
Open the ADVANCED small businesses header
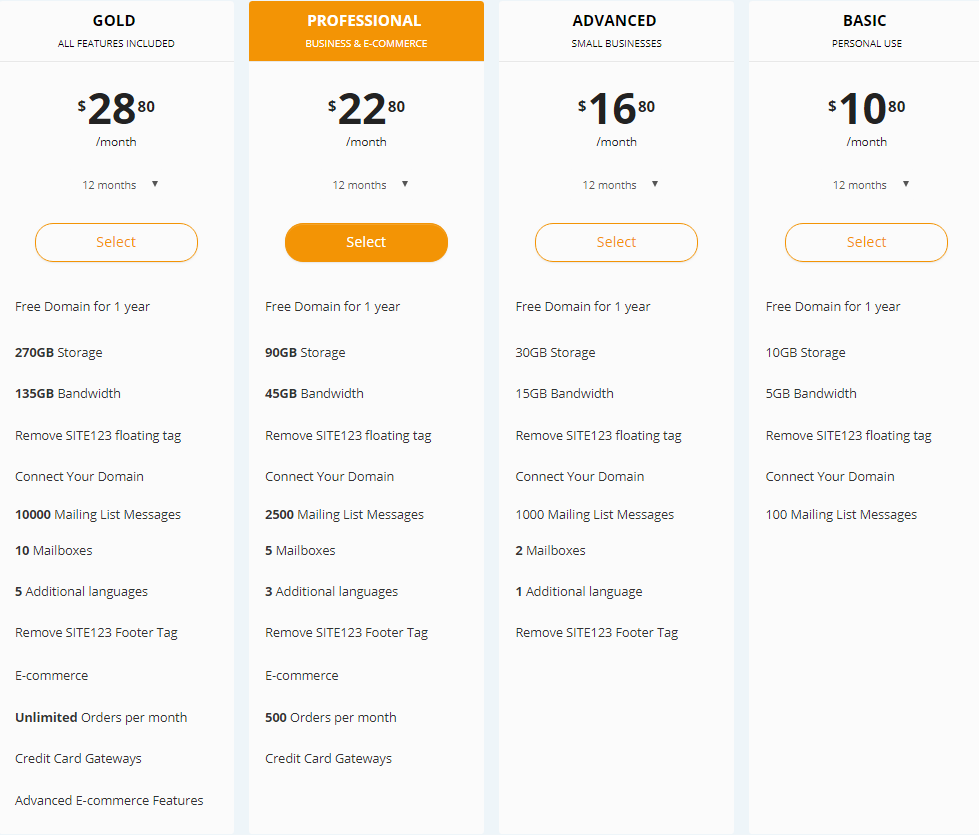[614, 30]
